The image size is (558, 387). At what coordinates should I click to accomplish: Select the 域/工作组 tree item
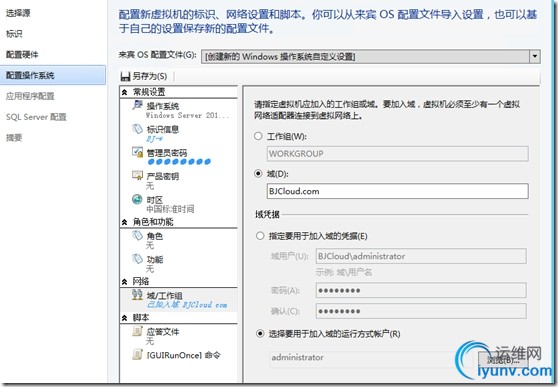[179, 300]
